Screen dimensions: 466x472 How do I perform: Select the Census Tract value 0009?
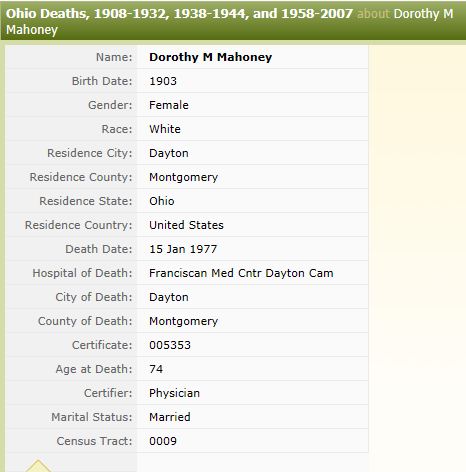click(163, 441)
